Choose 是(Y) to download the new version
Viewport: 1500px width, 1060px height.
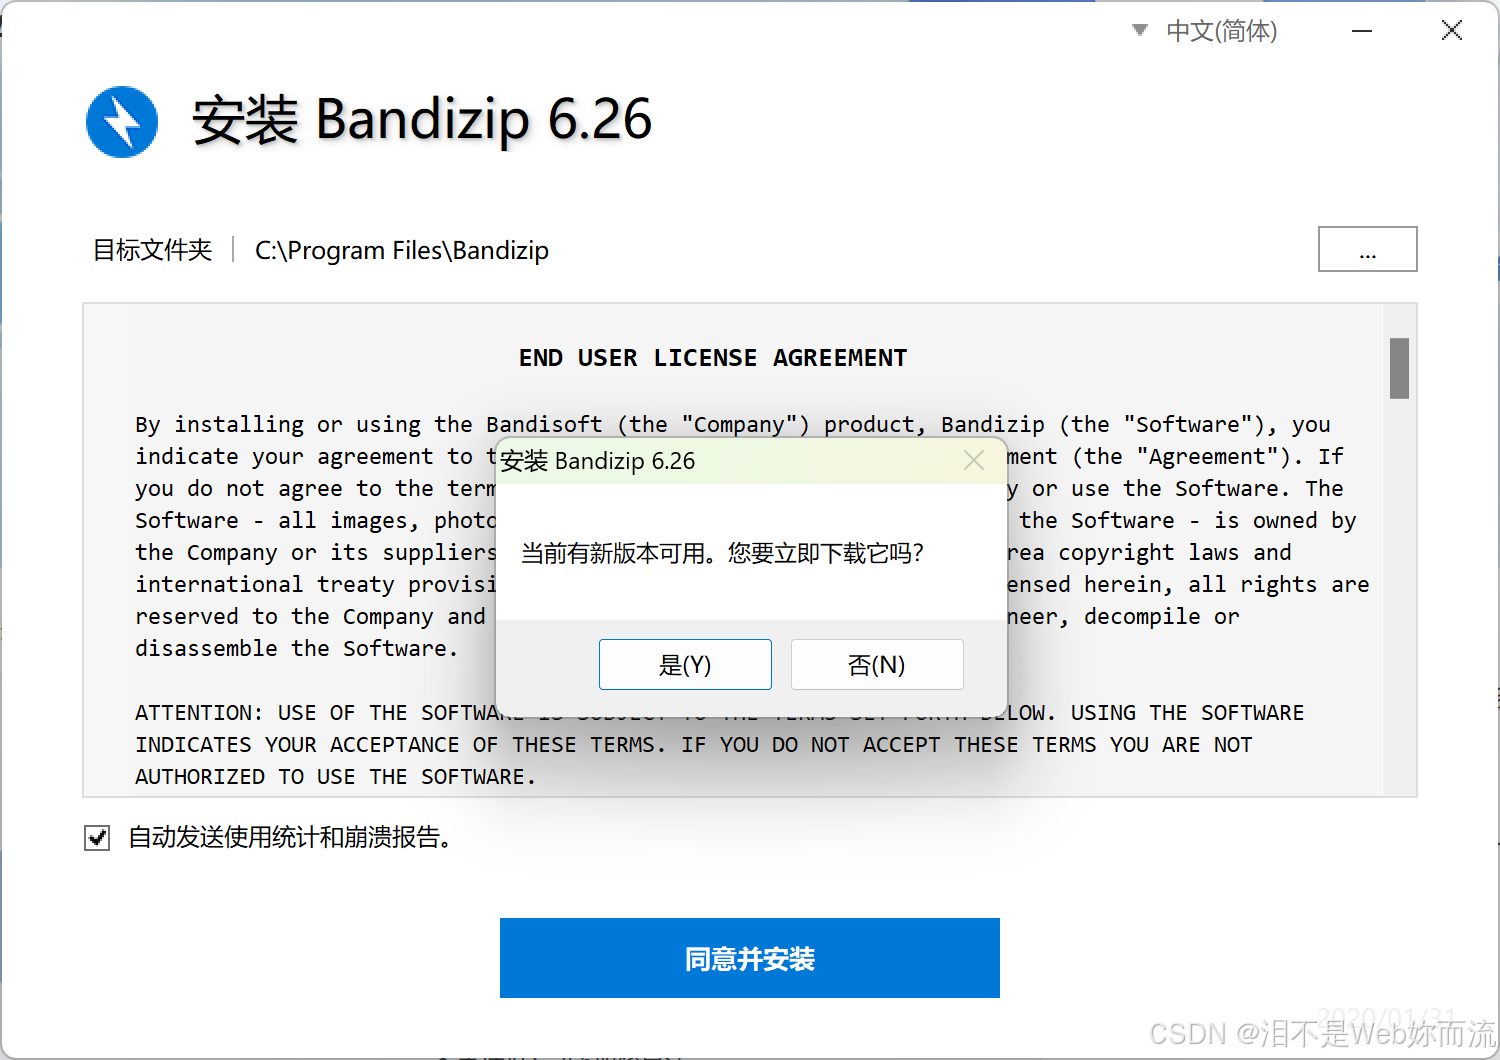(685, 664)
